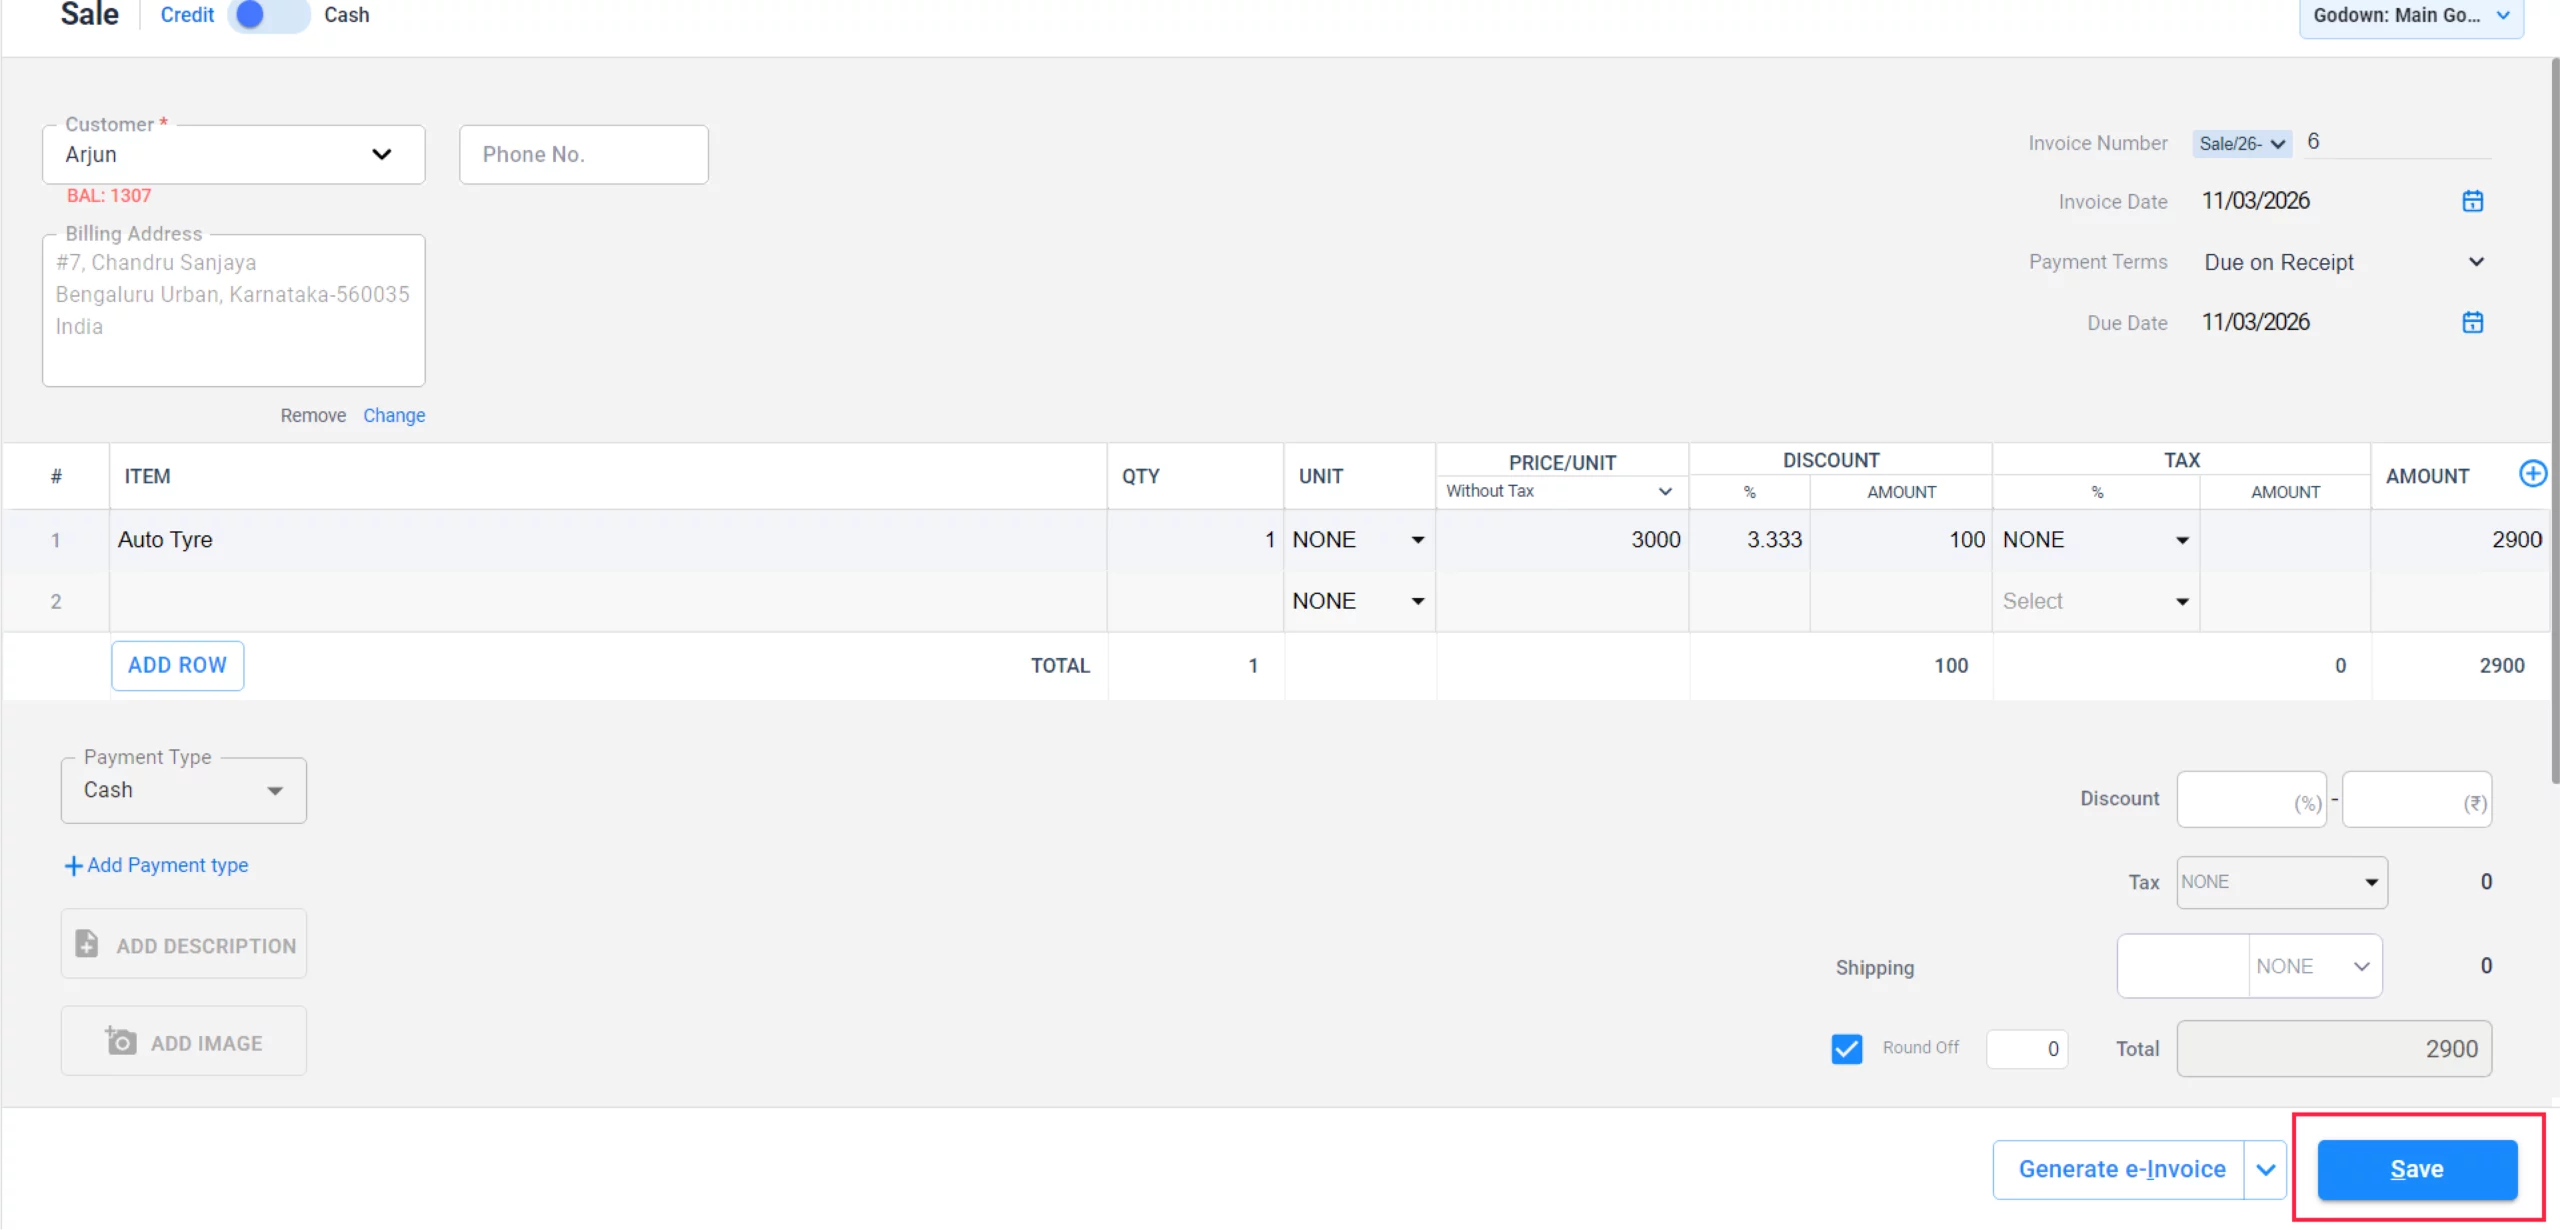Uncheck the Round Off checkbox
Viewport: 2560px width, 1230px height.
point(1847,1048)
